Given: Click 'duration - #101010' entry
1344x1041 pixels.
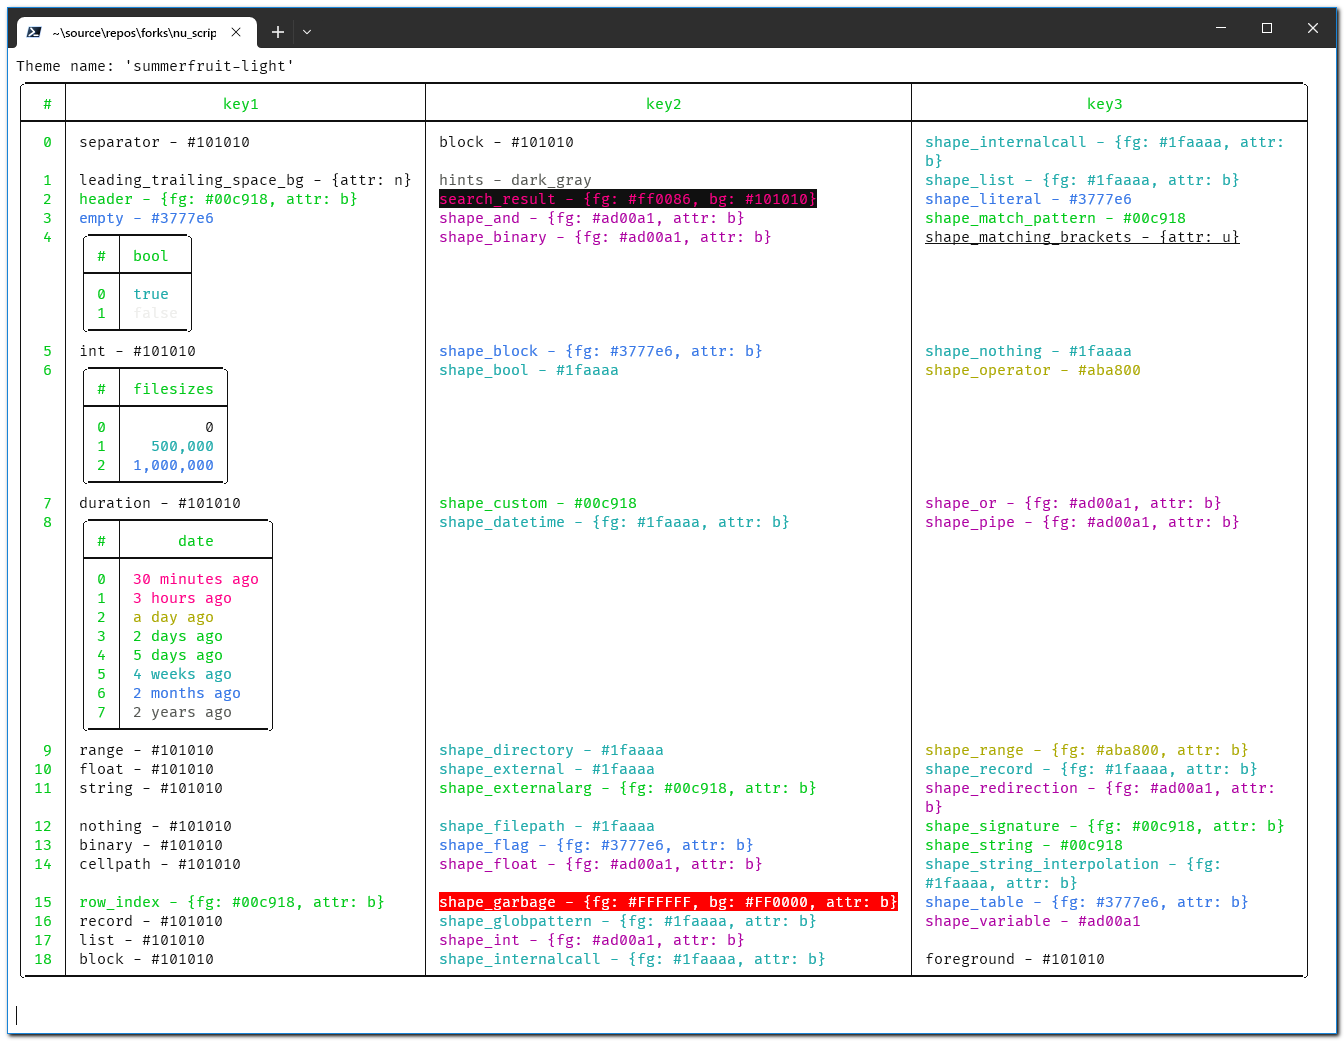Looking at the screenshot, I should click(160, 503).
